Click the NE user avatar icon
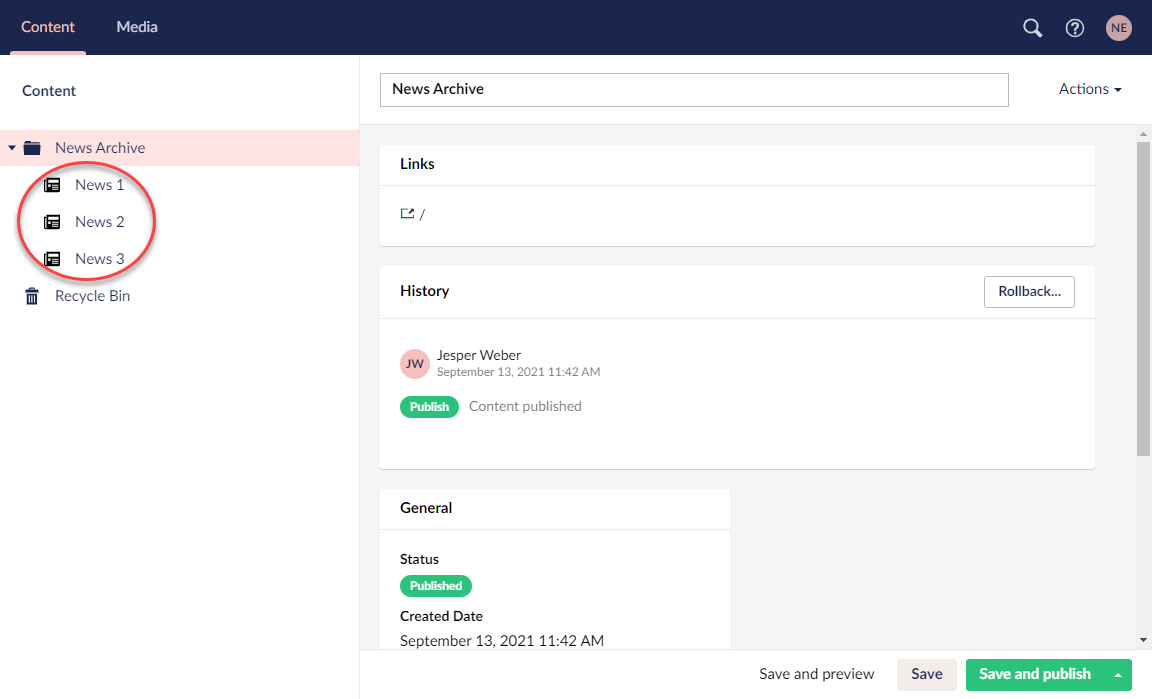Viewport: 1152px width, 699px height. [x=1118, y=28]
